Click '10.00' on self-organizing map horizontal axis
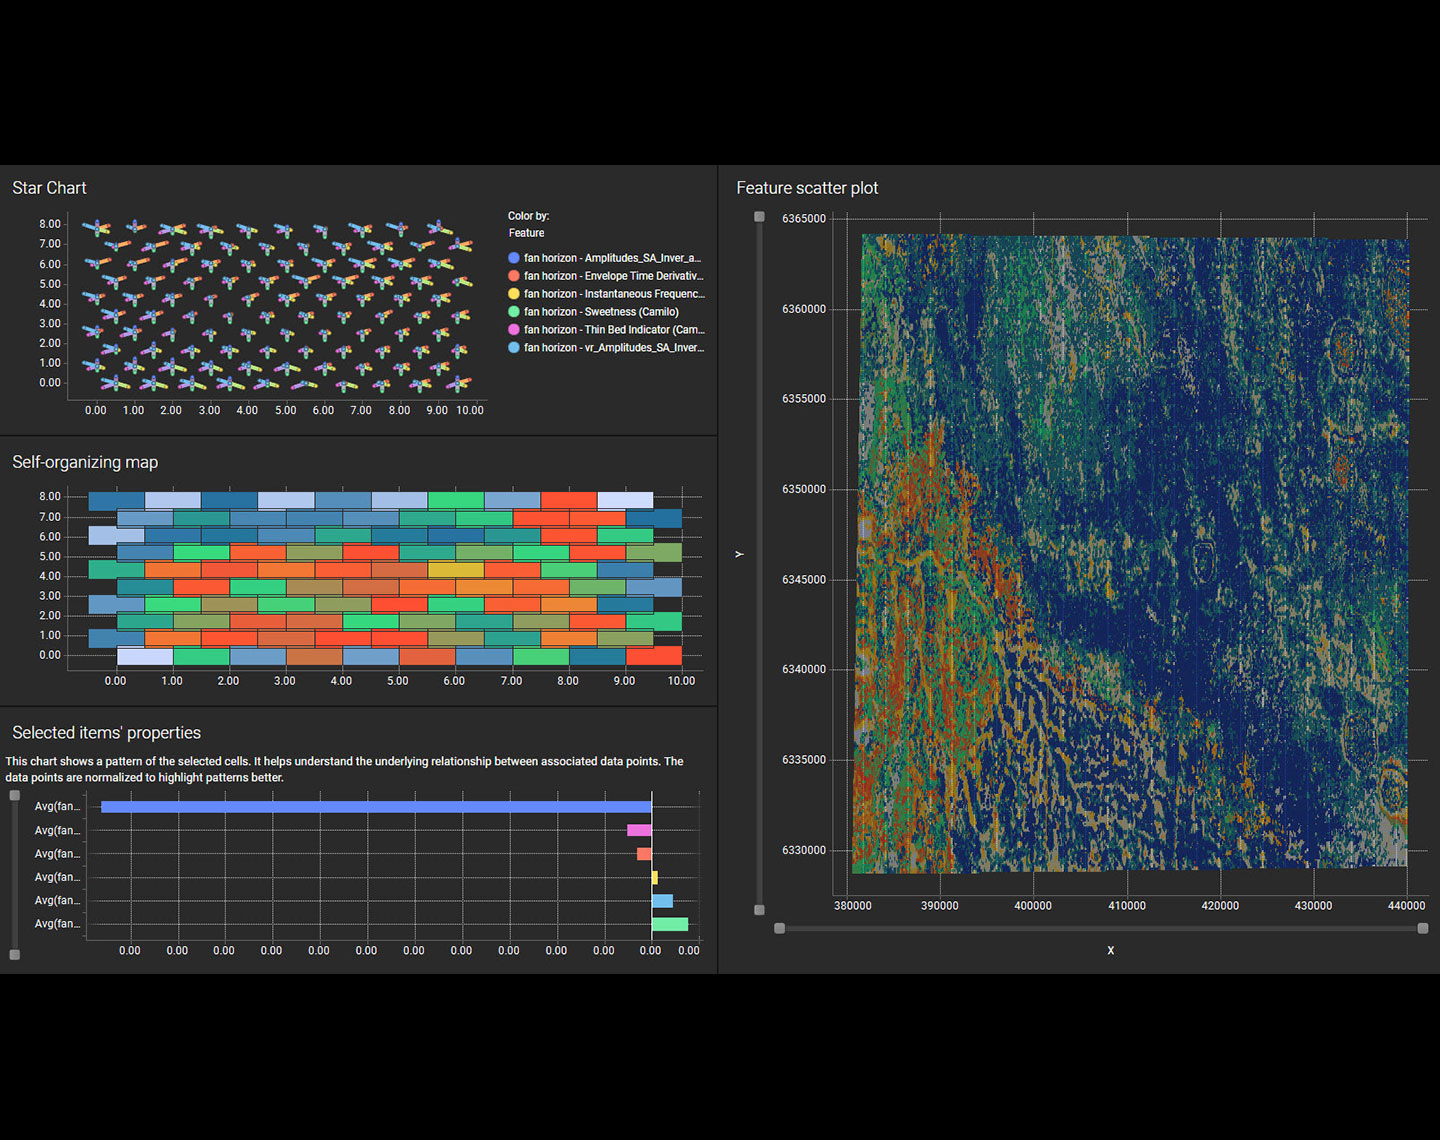 [x=681, y=681]
